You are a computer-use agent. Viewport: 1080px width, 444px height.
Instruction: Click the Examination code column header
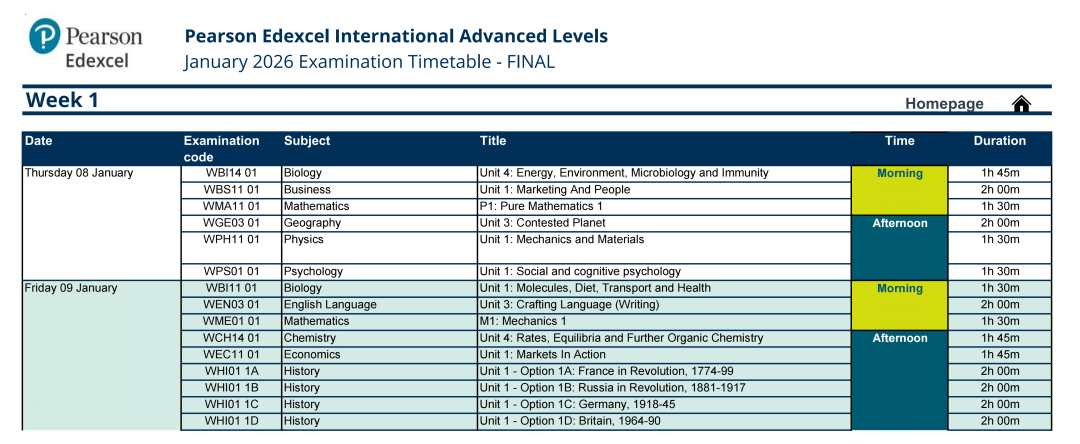coord(221,149)
